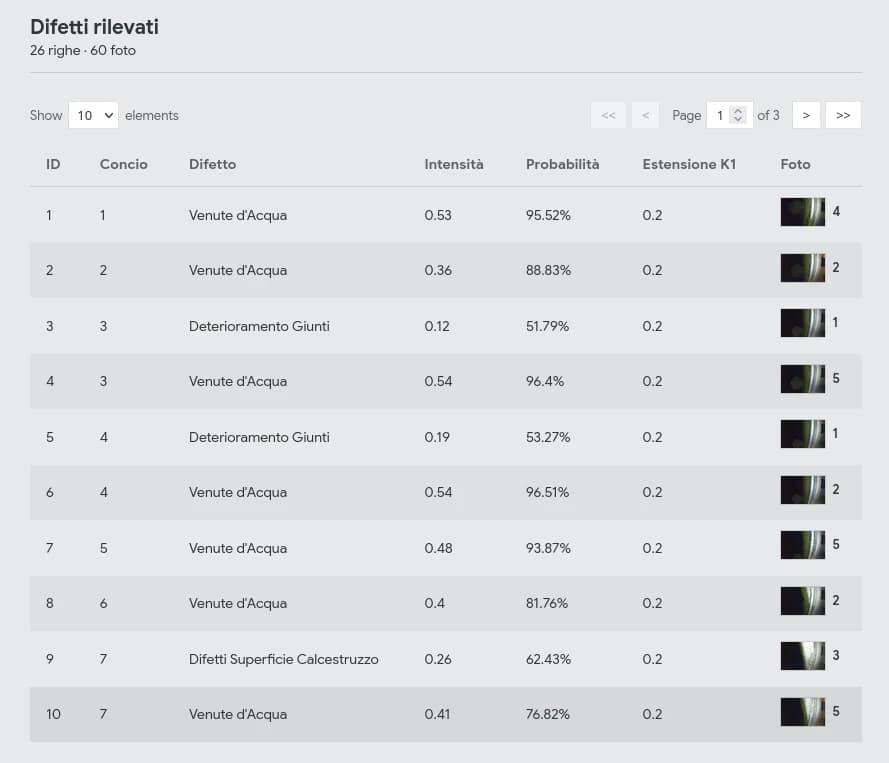The image size is (889, 763).
Task: Open photo thumbnail for defect ID 2
Action: (x=803, y=268)
